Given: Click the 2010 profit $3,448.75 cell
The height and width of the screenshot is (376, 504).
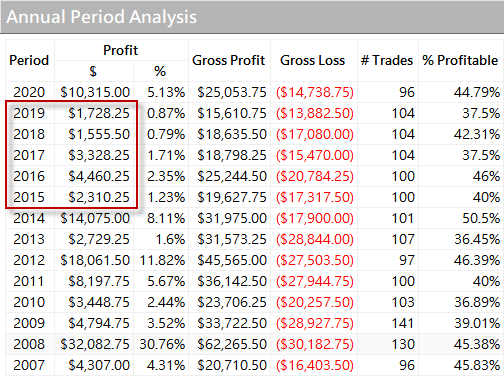Looking at the screenshot, I should [x=99, y=302].
